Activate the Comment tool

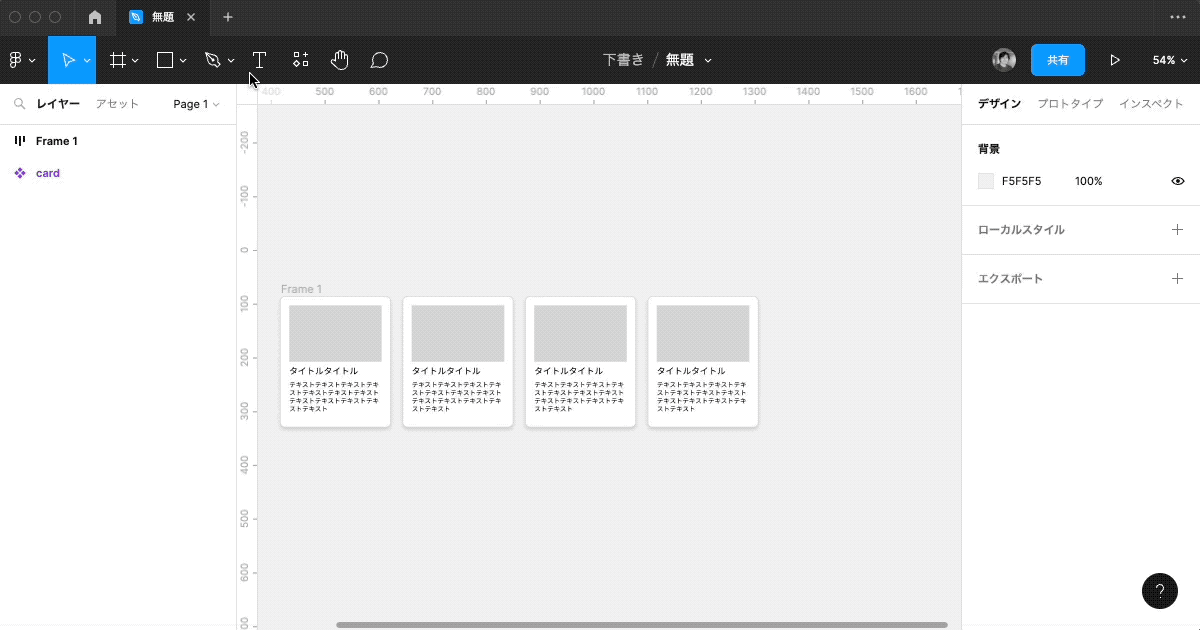[379, 60]
